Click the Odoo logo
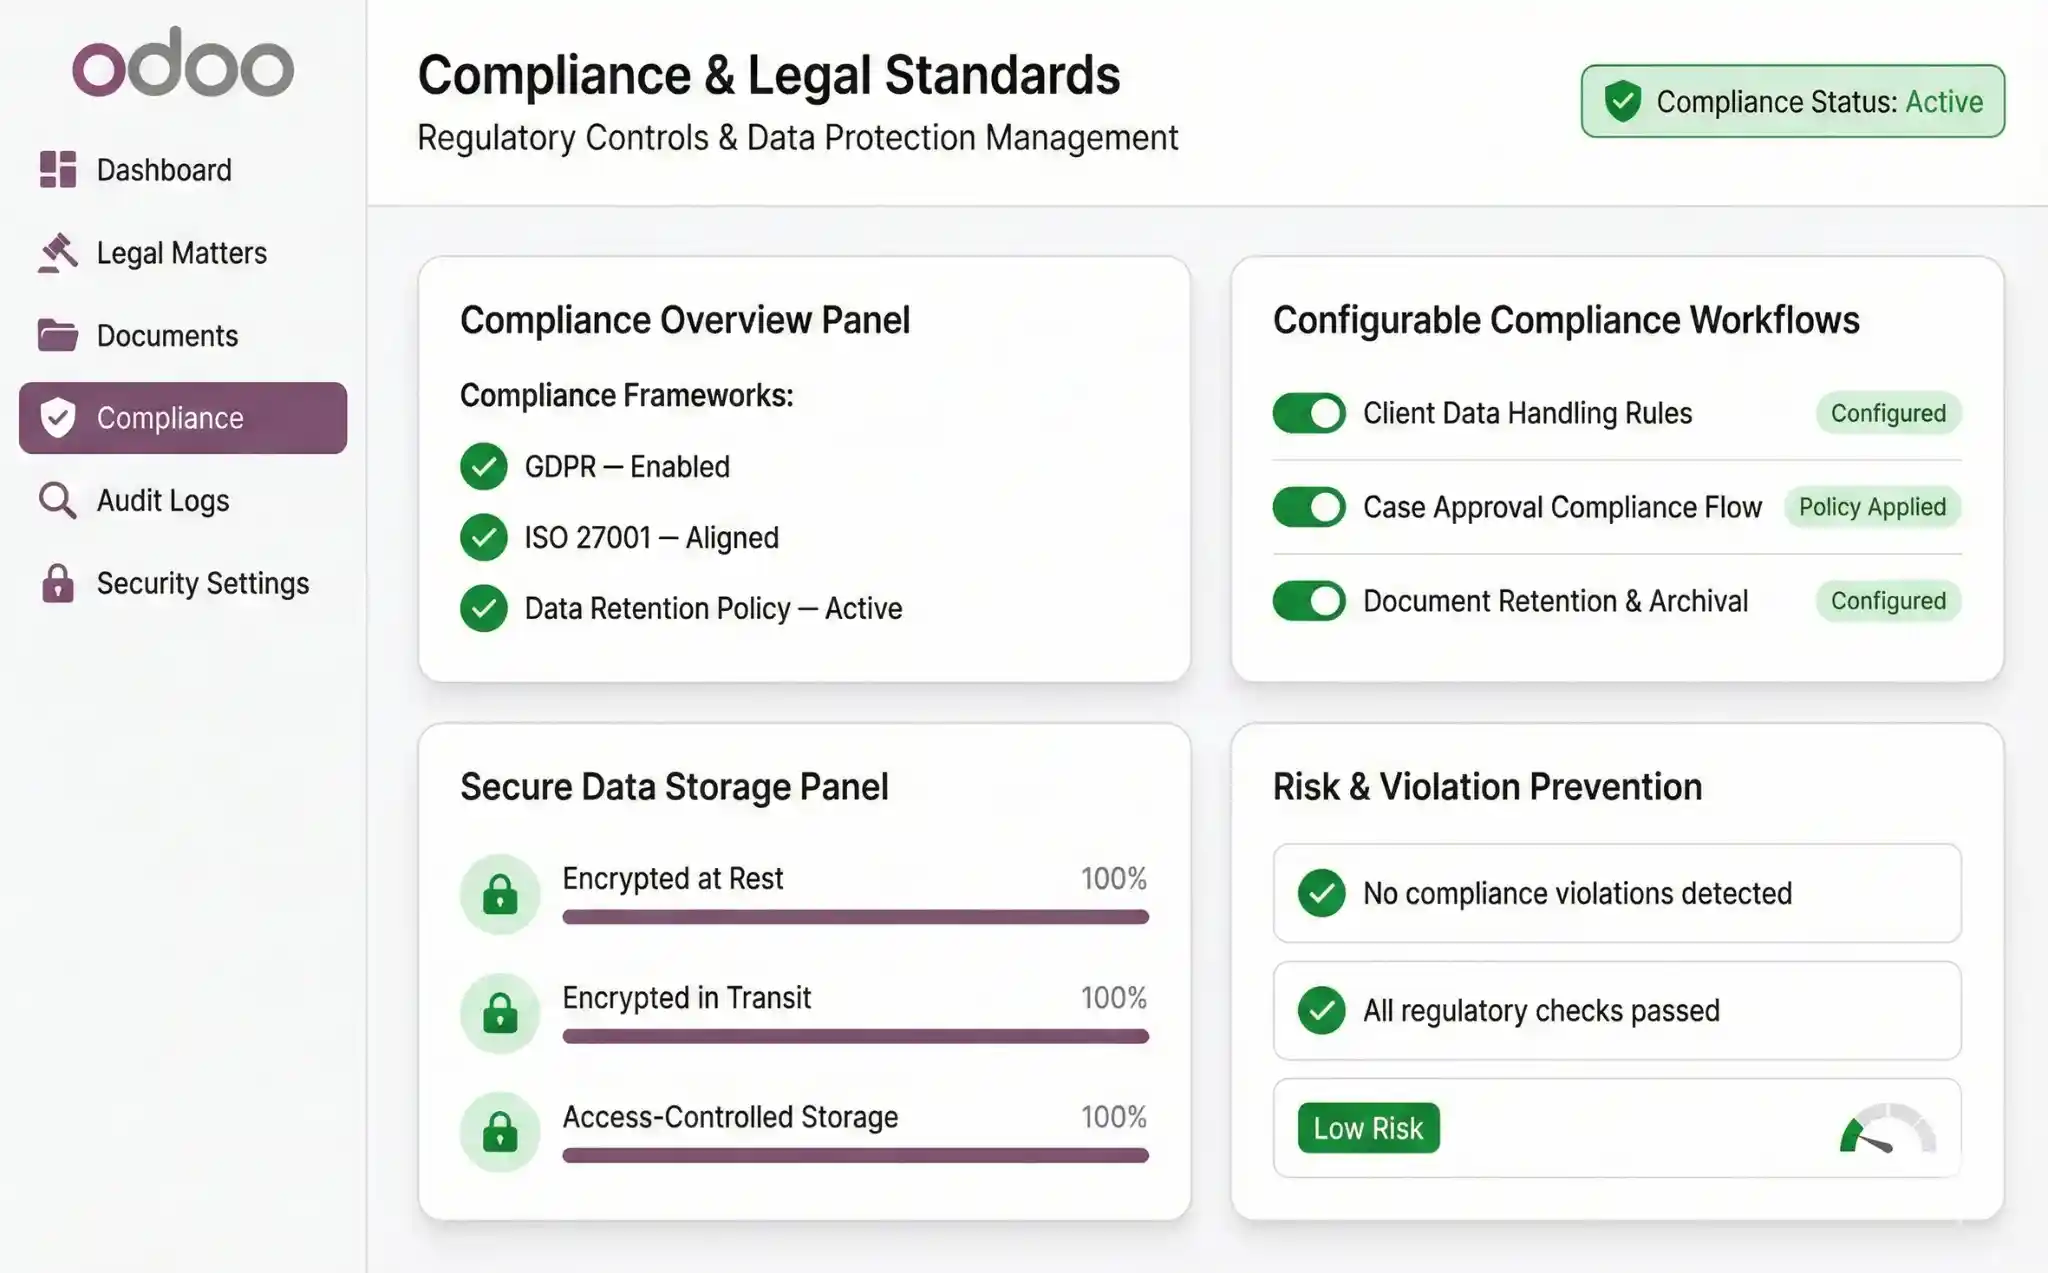The image size is (2048, 1273). click(183, 63)
